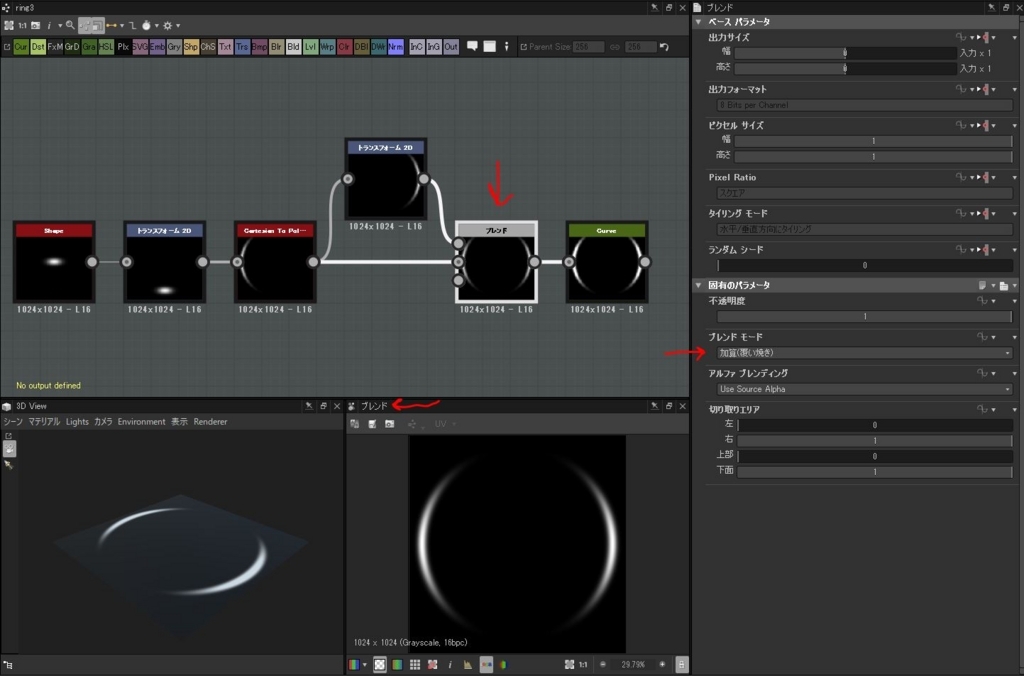The height and width of the screenshot is (676, 1024).
Task: Add a Blur node using Blr
Action: [276, 47]
